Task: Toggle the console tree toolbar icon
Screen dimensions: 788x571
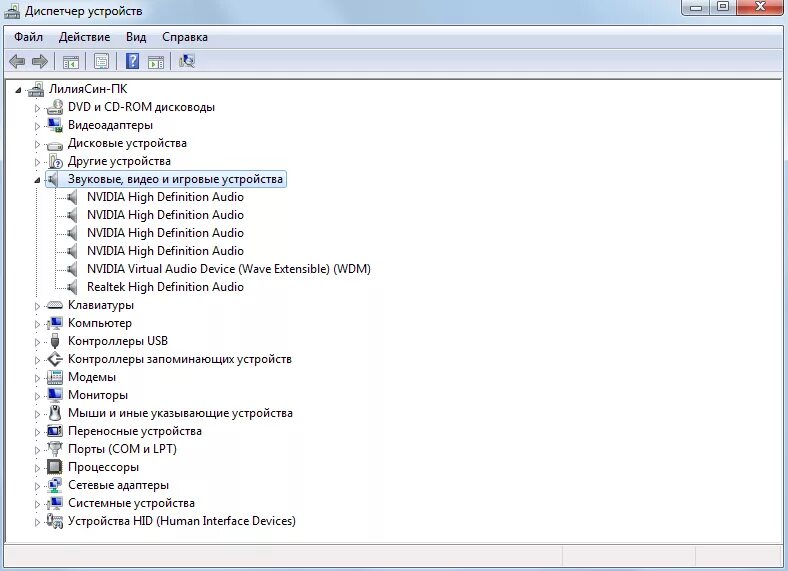Action: [71, 62]
